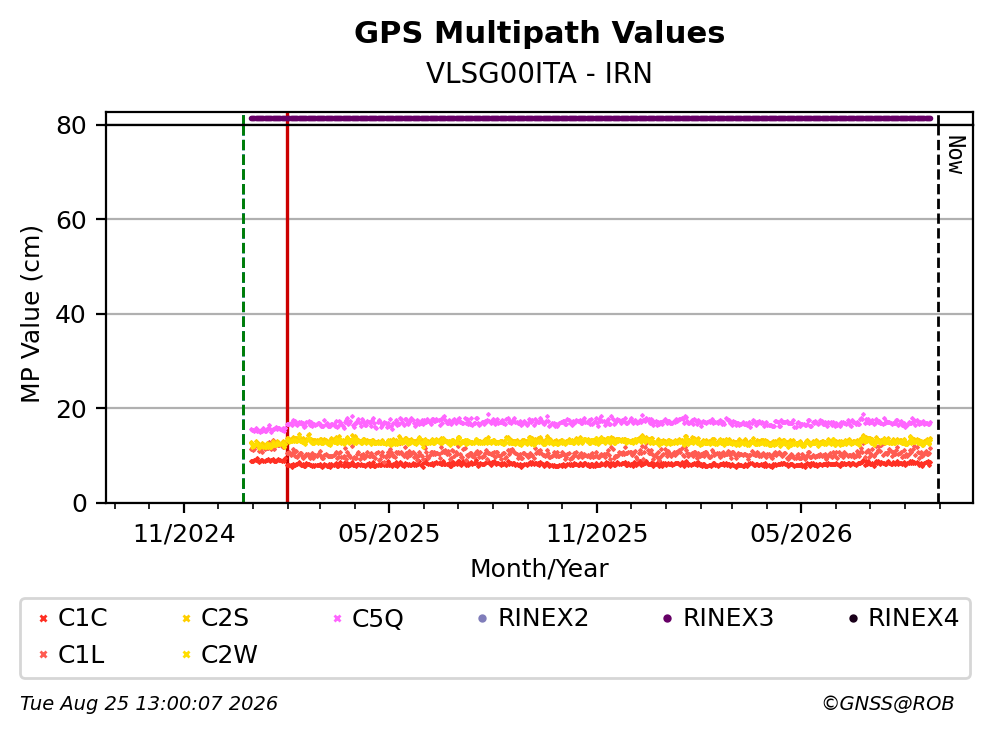
Task: Click the RINEX3 purple legend dot
Action: [x=667, y=618]
